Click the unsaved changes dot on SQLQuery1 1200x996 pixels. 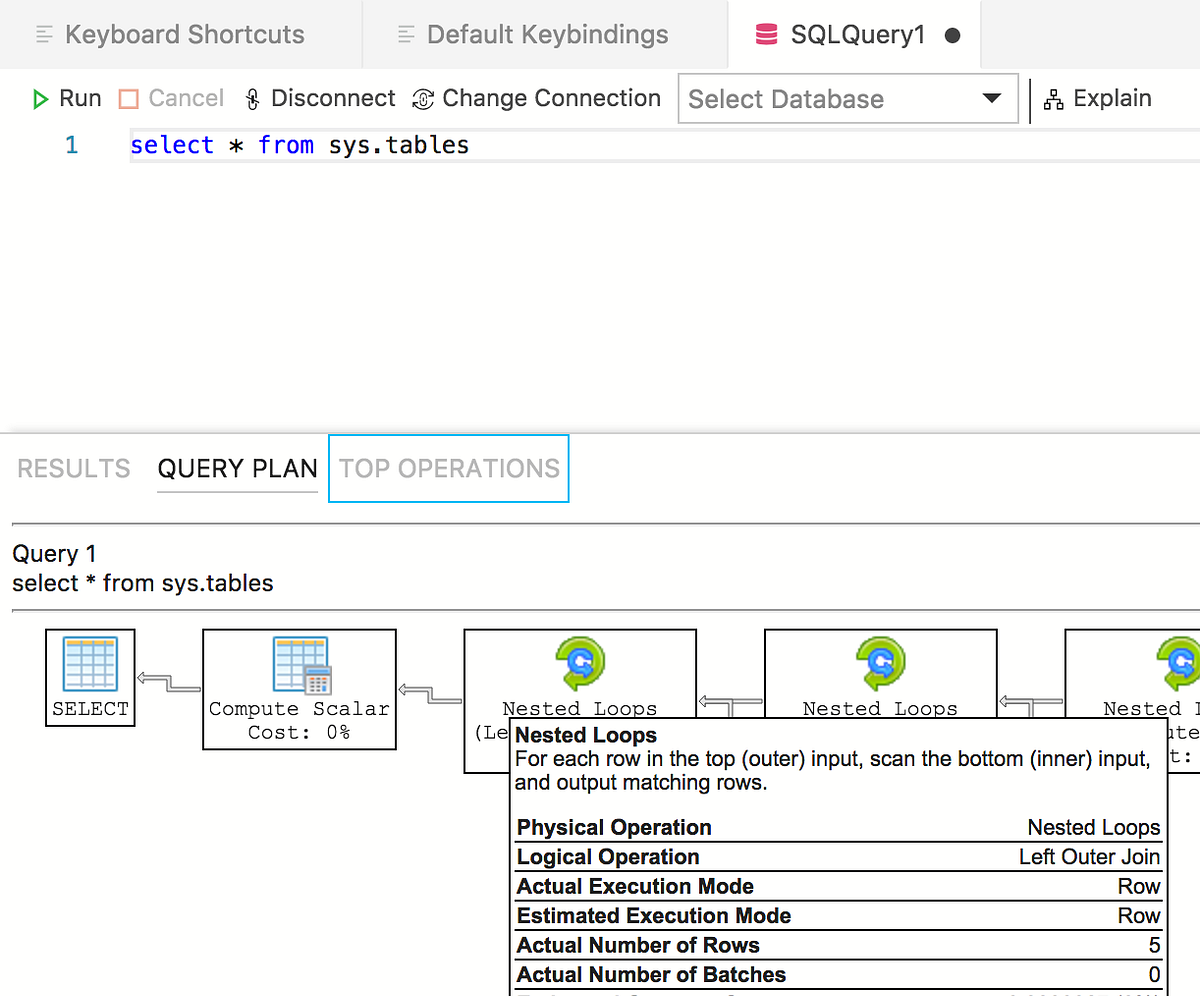[x=951, y=33]
